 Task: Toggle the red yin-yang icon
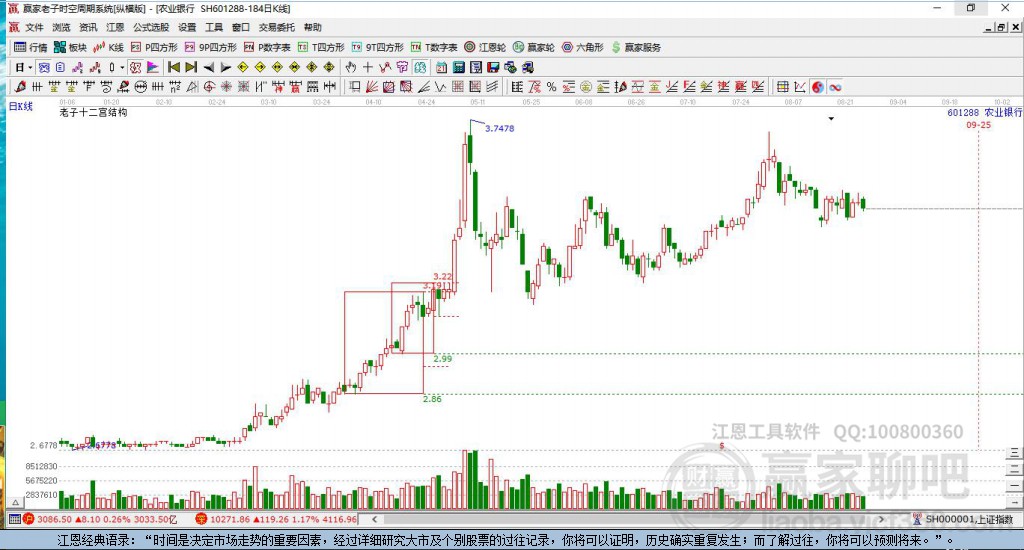(x=817, y=87)
